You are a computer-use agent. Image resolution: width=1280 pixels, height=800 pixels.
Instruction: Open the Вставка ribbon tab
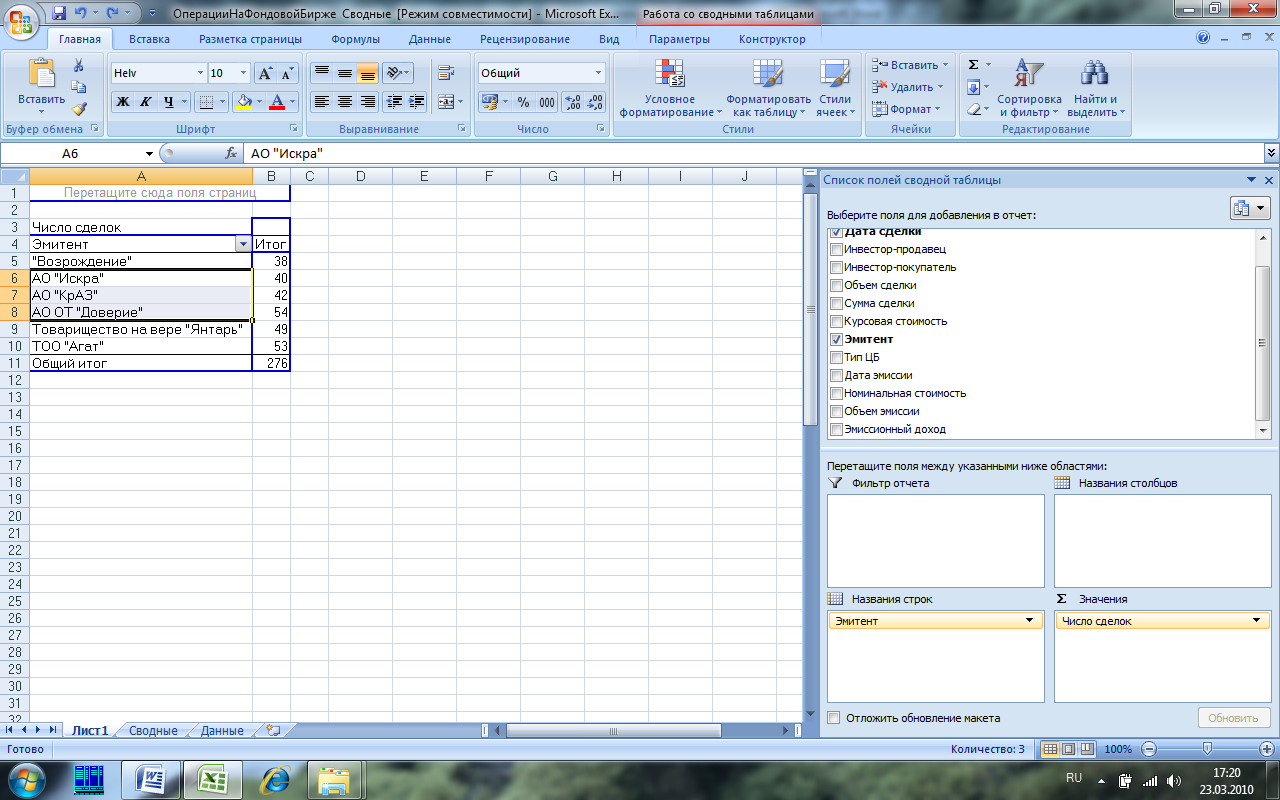pyautogui.click(x=149, y=39)
